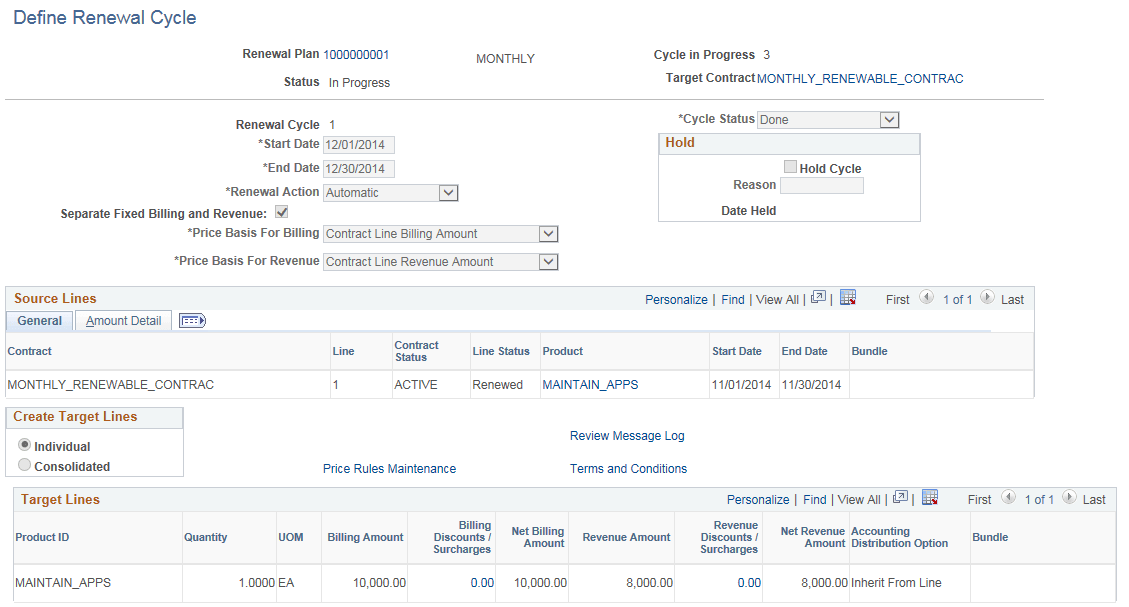Uncheck Separate Fixed Billing and Revenue
This screenshot has width=1129, height=607.
pyautogui.click(x=281, y=211)
